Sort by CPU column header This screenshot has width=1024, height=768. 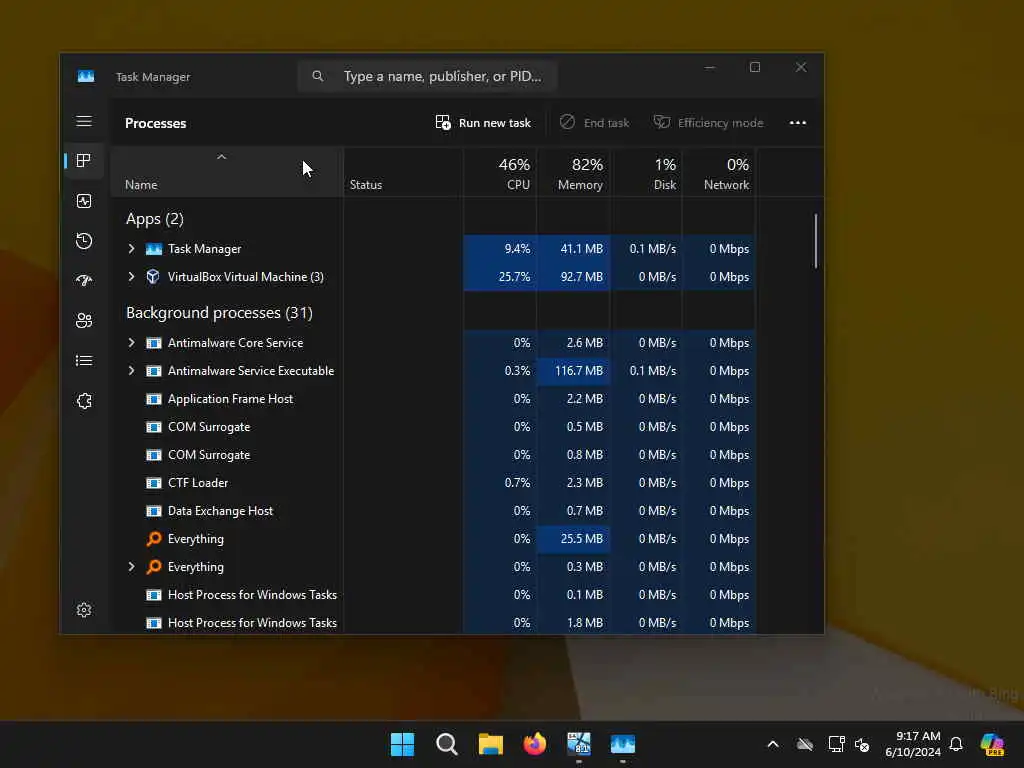pyautogui.click(x=500, y=172)
